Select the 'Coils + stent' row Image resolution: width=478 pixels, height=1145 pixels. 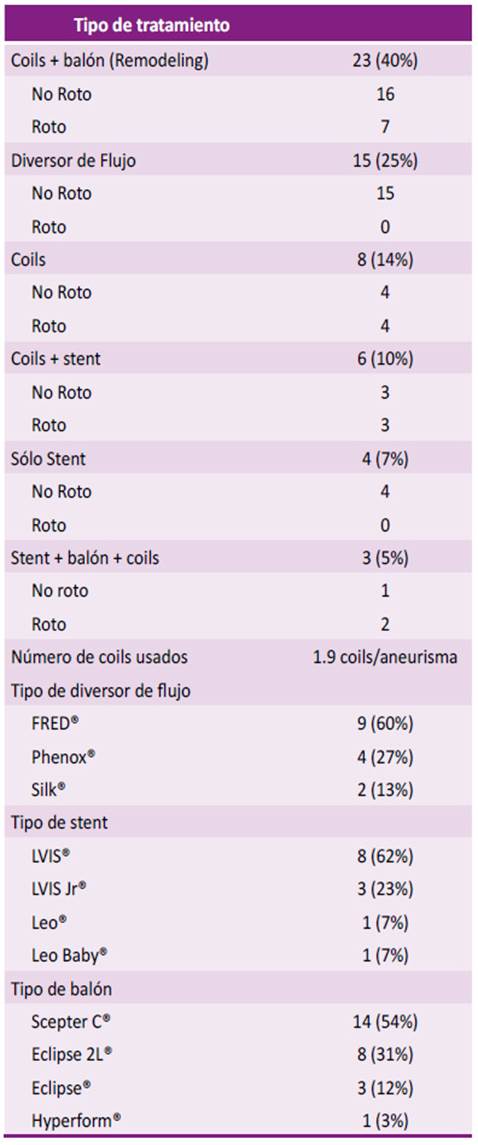(239, 359)
